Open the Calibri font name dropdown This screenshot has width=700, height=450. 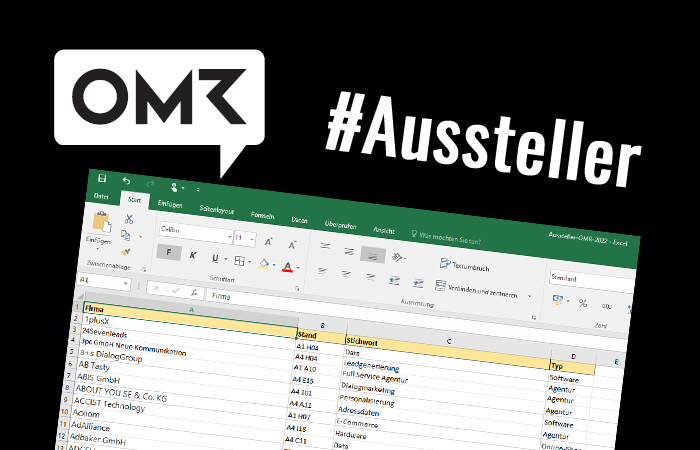(x=230, y=237)
